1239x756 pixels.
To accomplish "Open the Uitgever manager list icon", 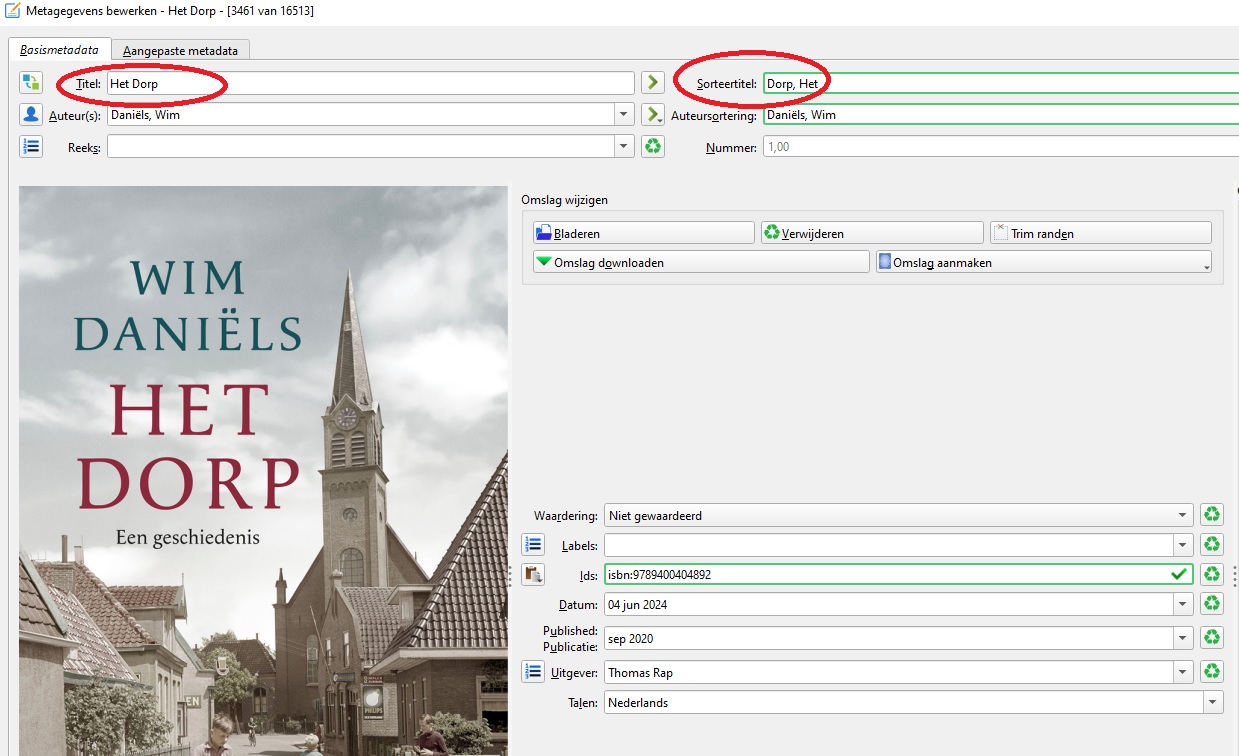I will pyautogui.click(x=533, y=672).
